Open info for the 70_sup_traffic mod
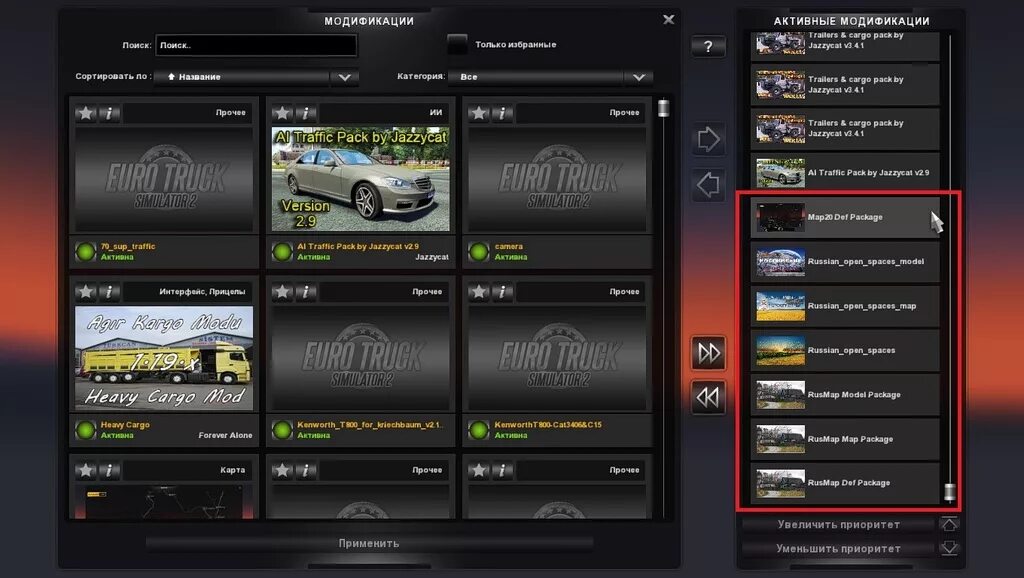1024x578 pixels. 109,113
